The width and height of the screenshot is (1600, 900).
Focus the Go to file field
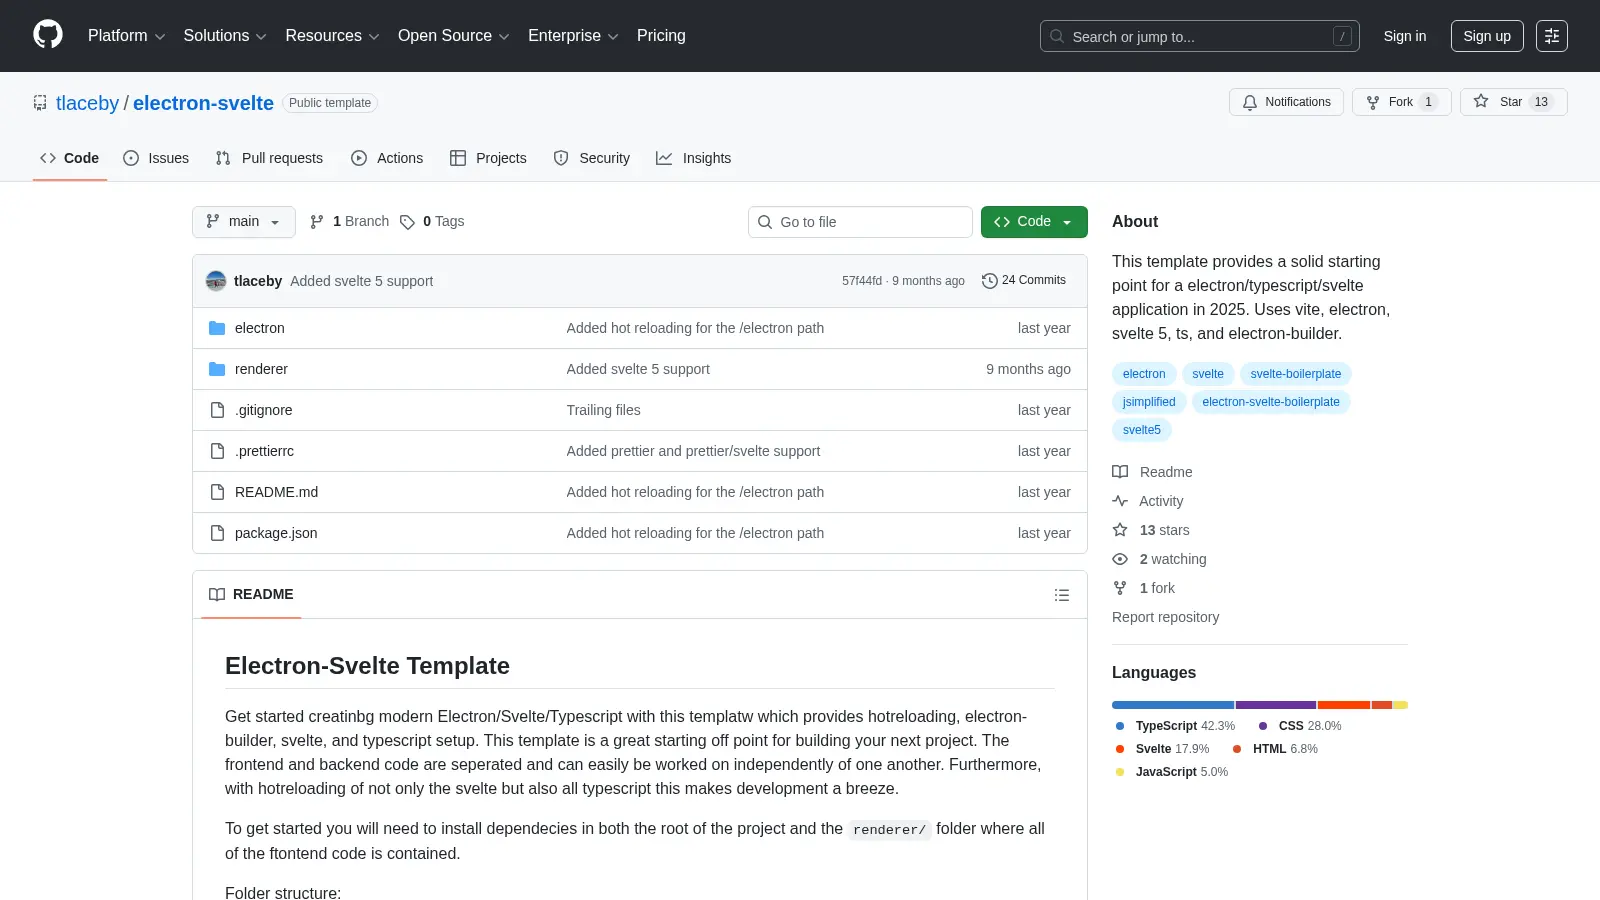click(860, 222)
